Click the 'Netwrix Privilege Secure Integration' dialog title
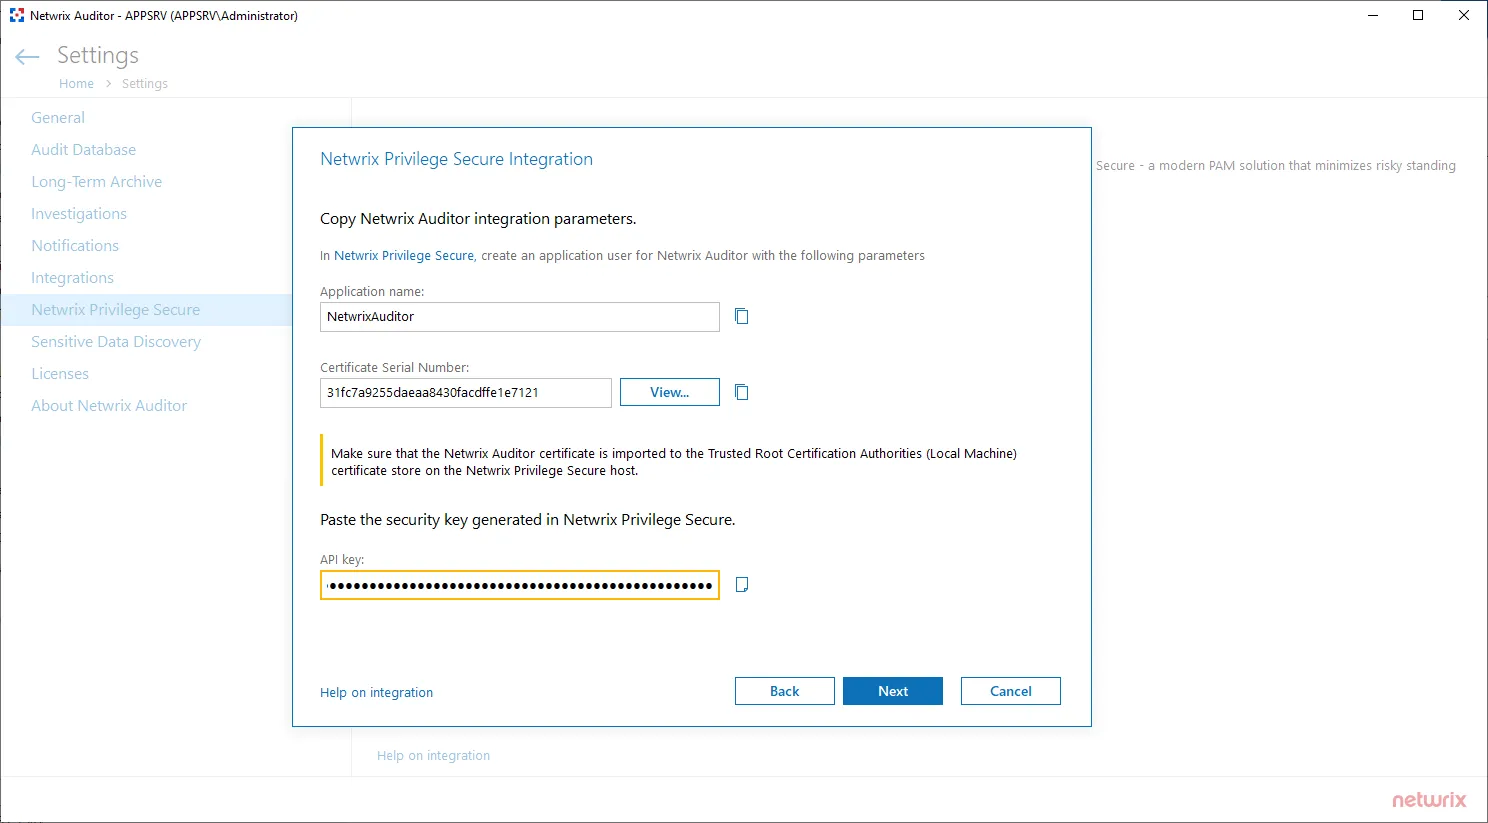This screenshot has width=1488, height=823. (x=456, y=159)
